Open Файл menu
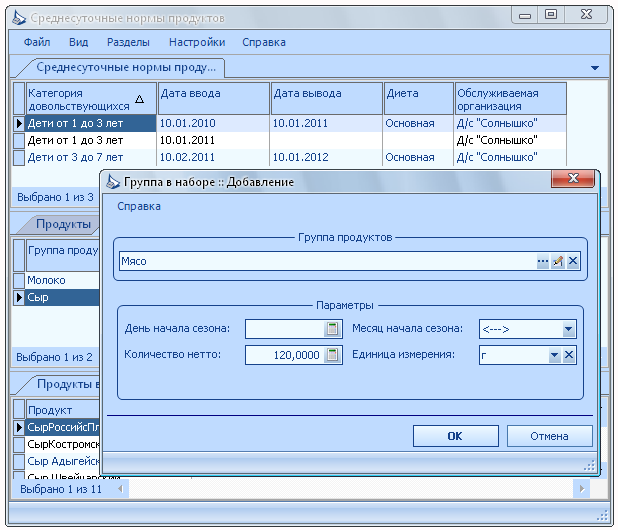 click(37, 42)
